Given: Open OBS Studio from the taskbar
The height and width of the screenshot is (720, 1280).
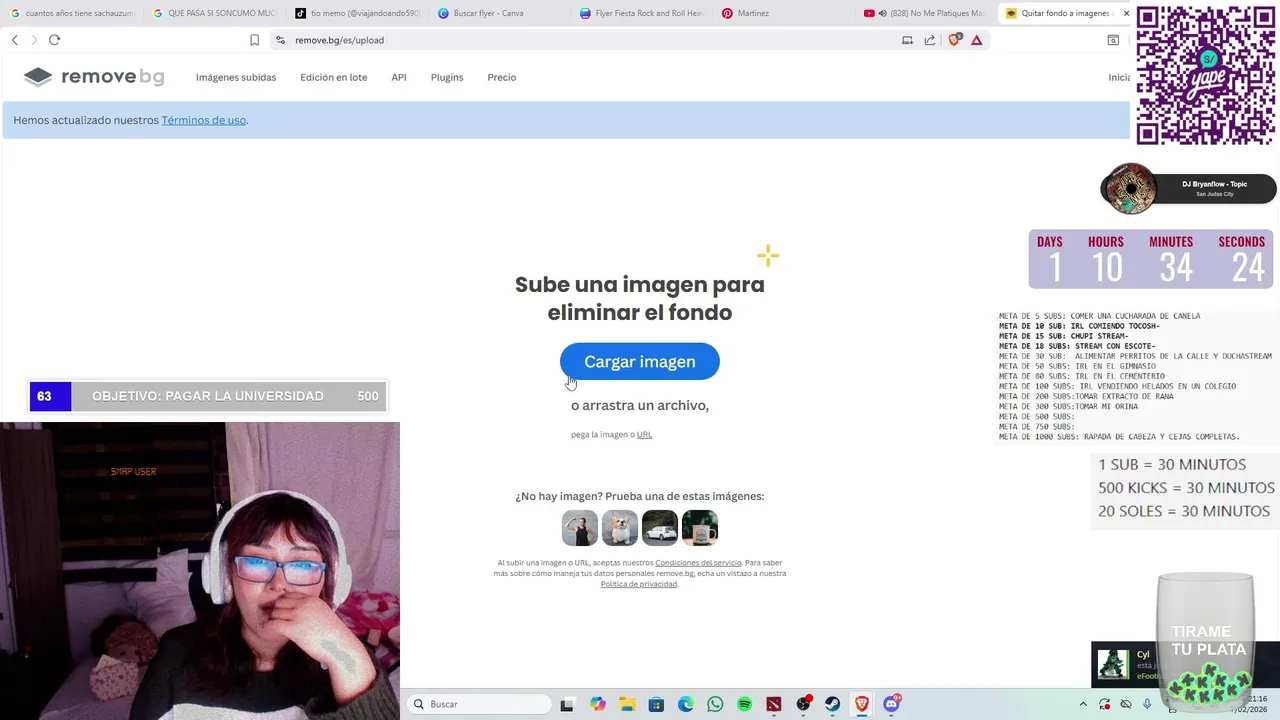Looking at the screenshot, I should click(803, 705).
